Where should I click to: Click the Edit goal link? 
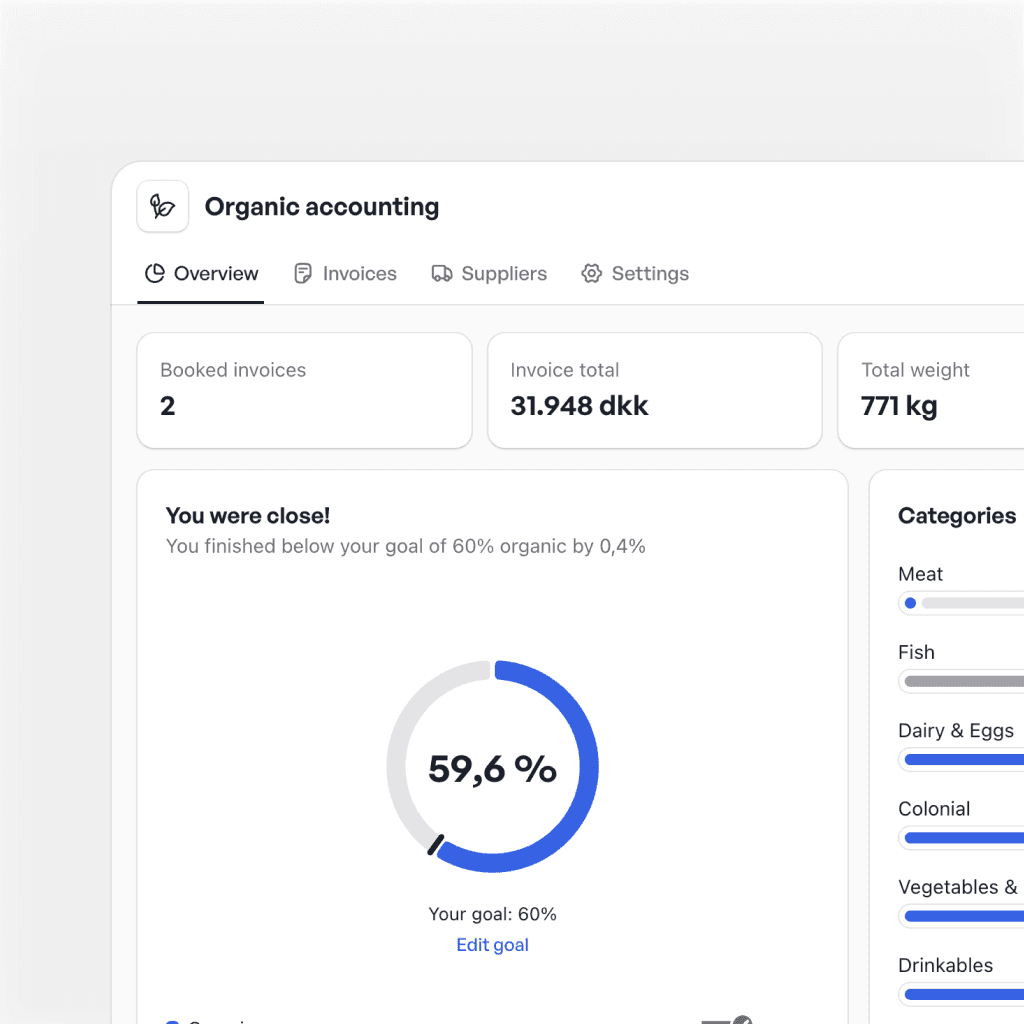[x=492, y=945]
